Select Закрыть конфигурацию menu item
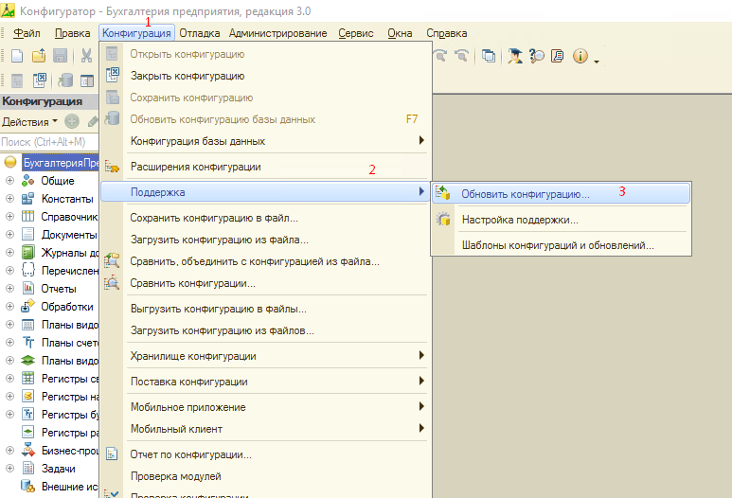This screenshot has width=733, height=499. click(x=265, y=76)
